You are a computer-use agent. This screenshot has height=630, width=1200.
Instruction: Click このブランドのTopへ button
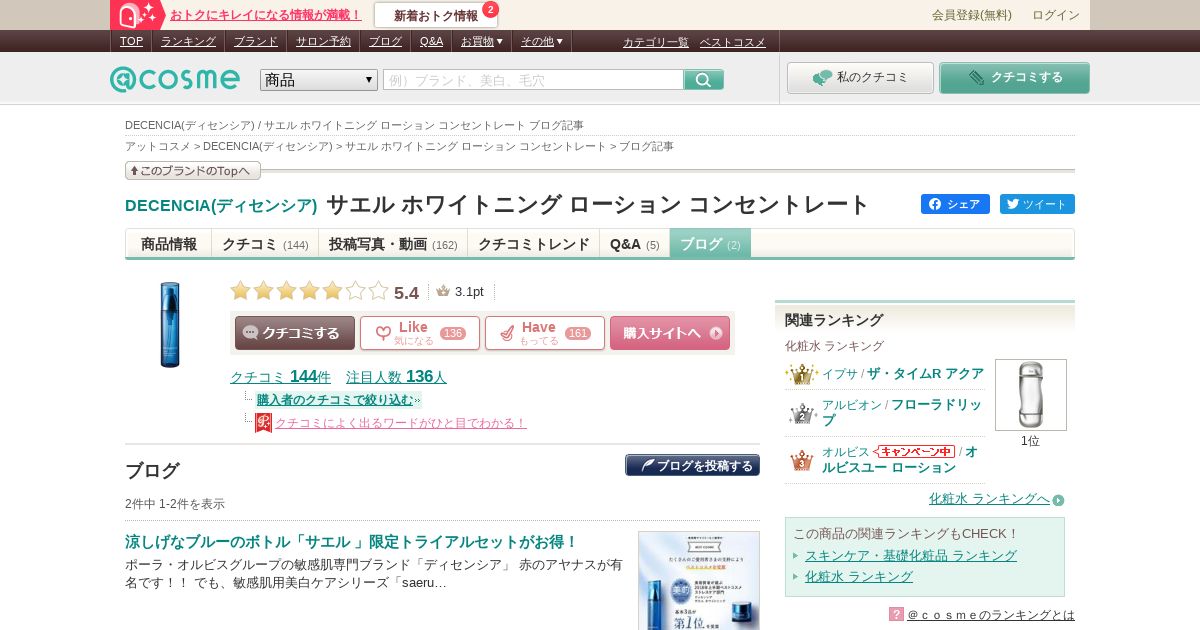[193, 171]
